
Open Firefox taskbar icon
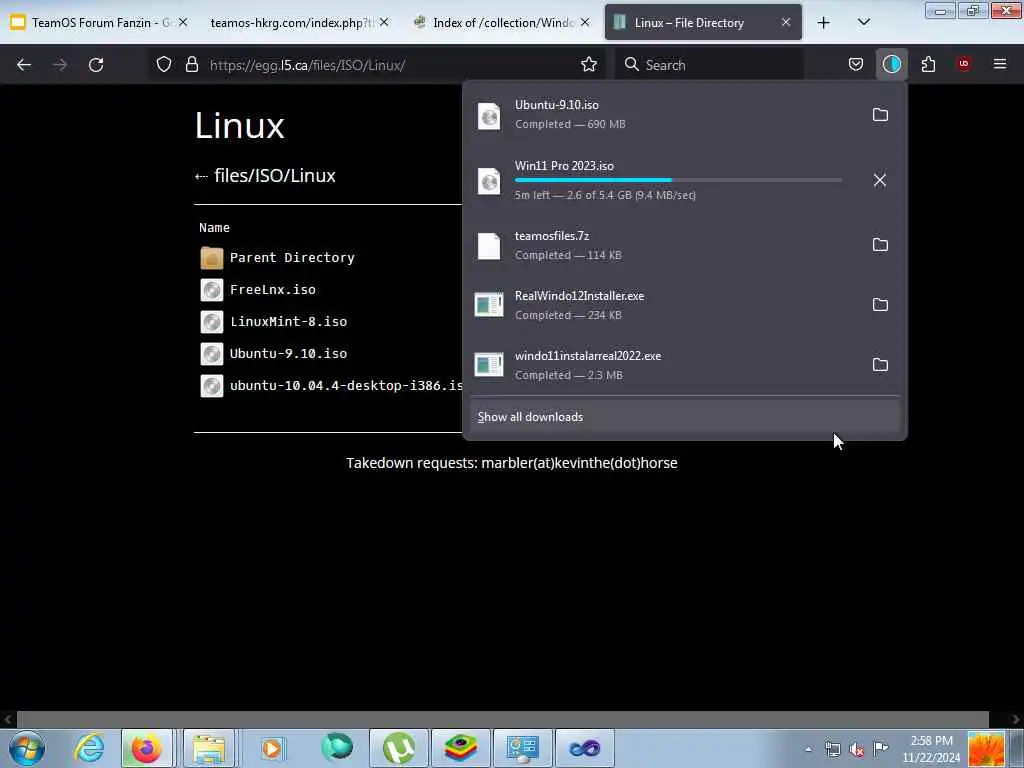click(147, 748)
